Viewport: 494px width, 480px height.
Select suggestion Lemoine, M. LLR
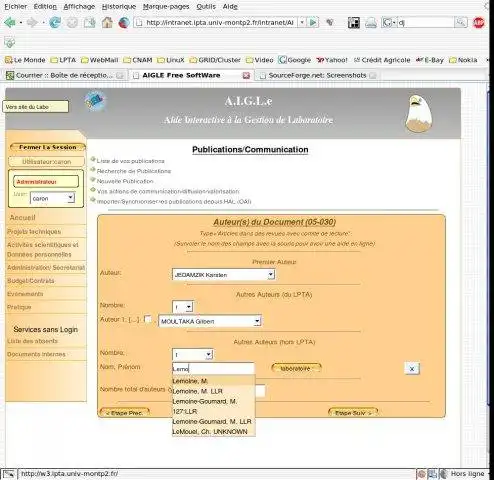[x=197, y=391]
